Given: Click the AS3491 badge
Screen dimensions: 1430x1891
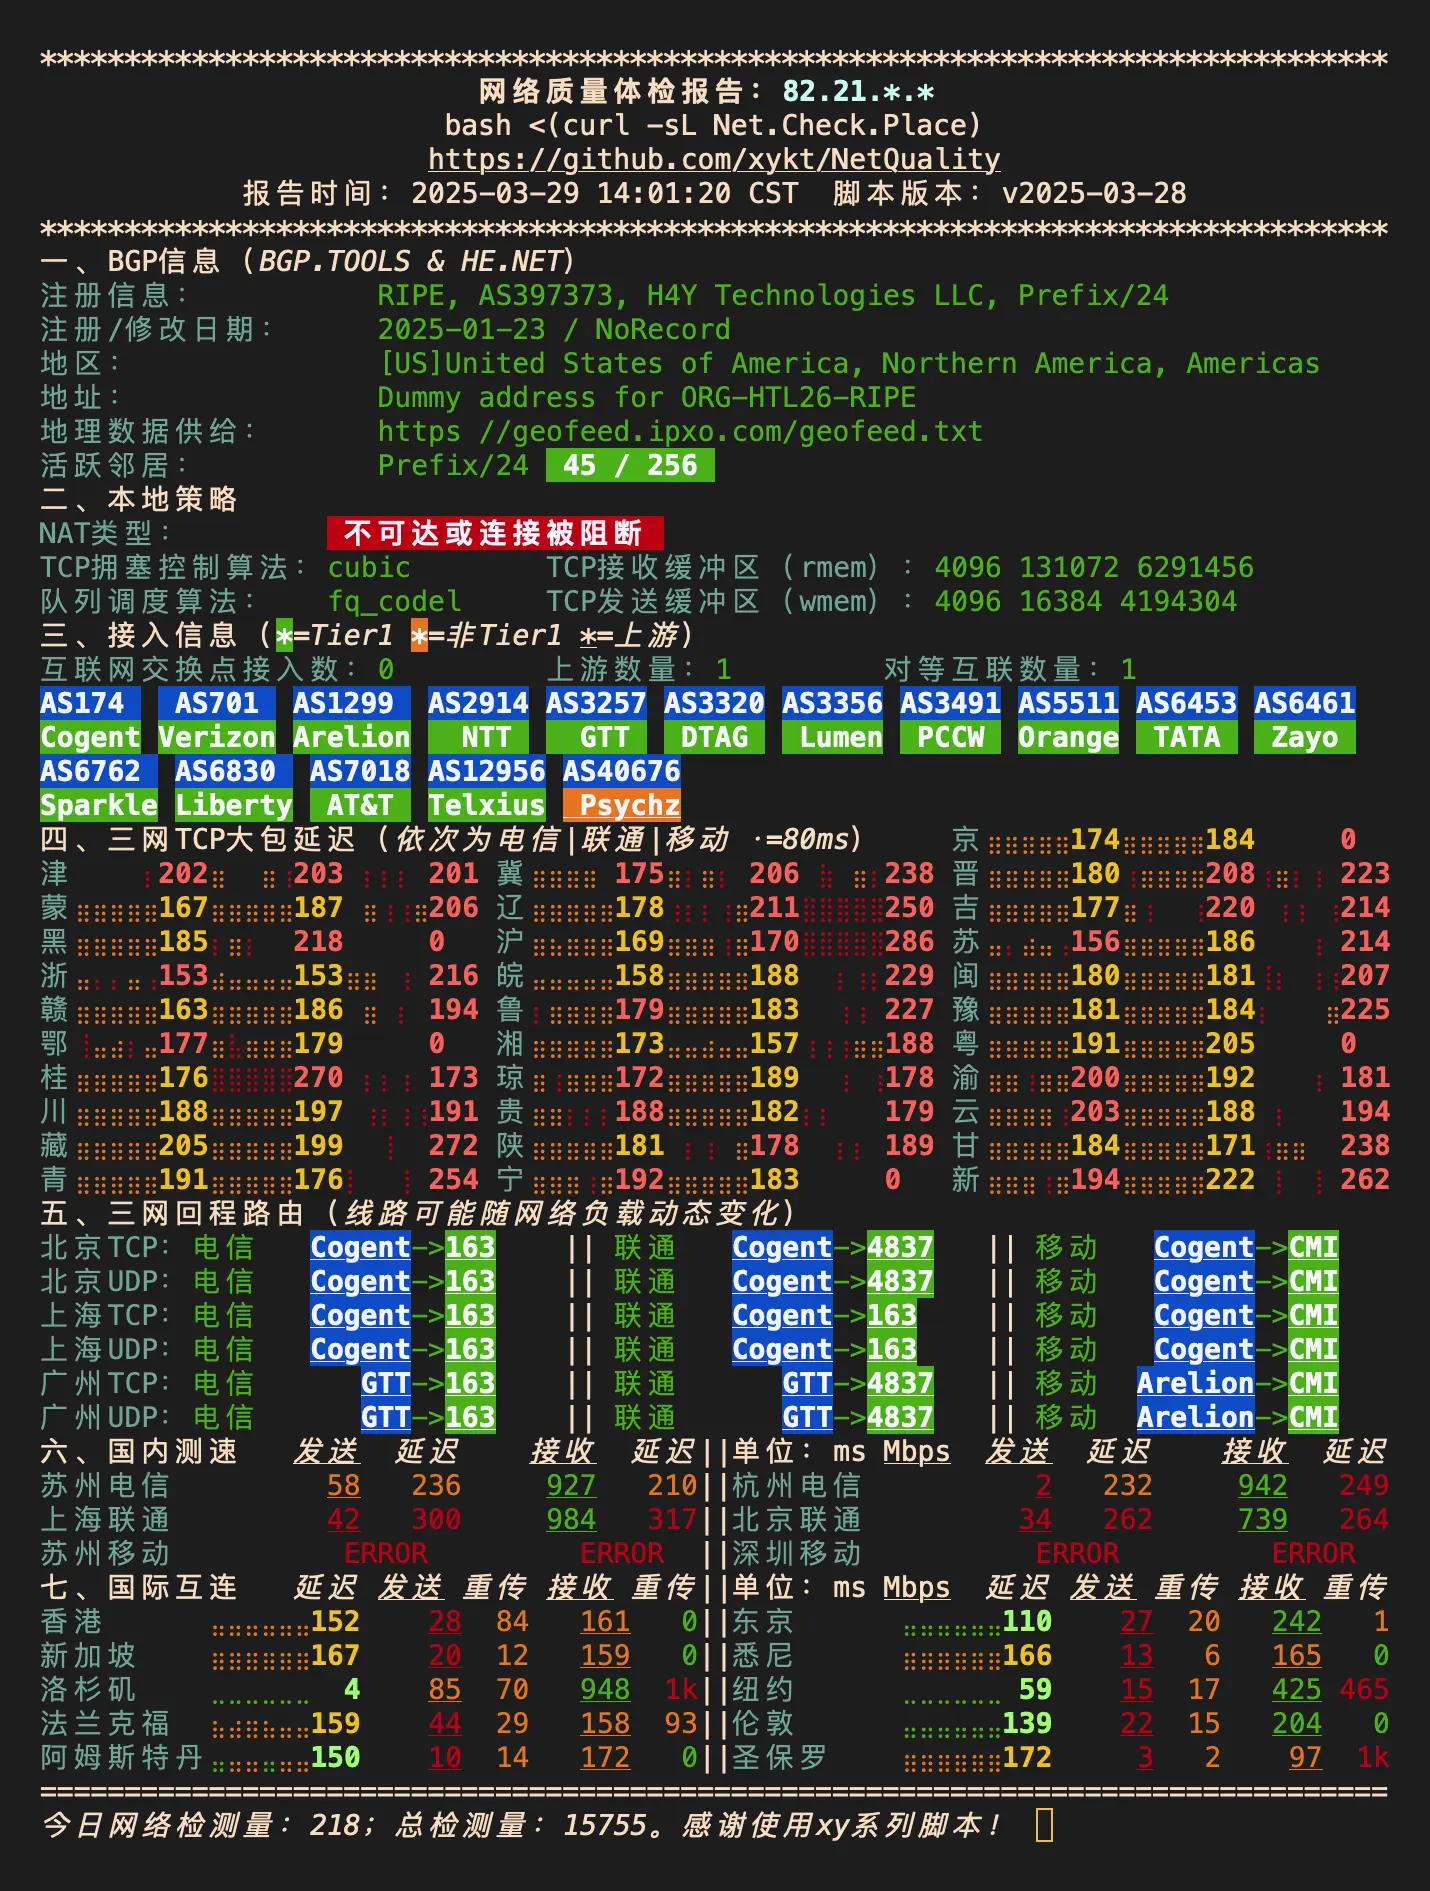Looking at the screenshot, I should (x=950, y=703).
